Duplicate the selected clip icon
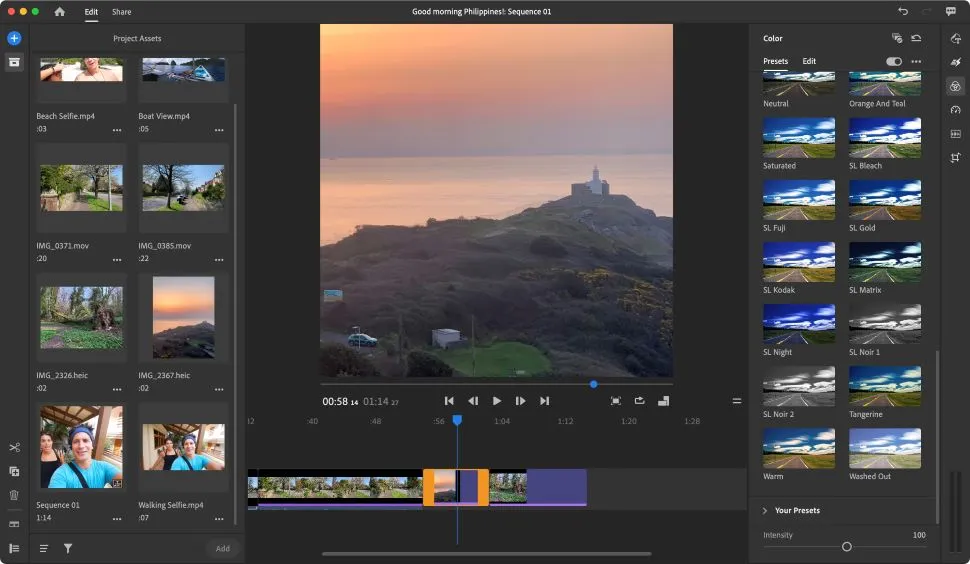Screen dimensions: 970x564 (14, 471)
